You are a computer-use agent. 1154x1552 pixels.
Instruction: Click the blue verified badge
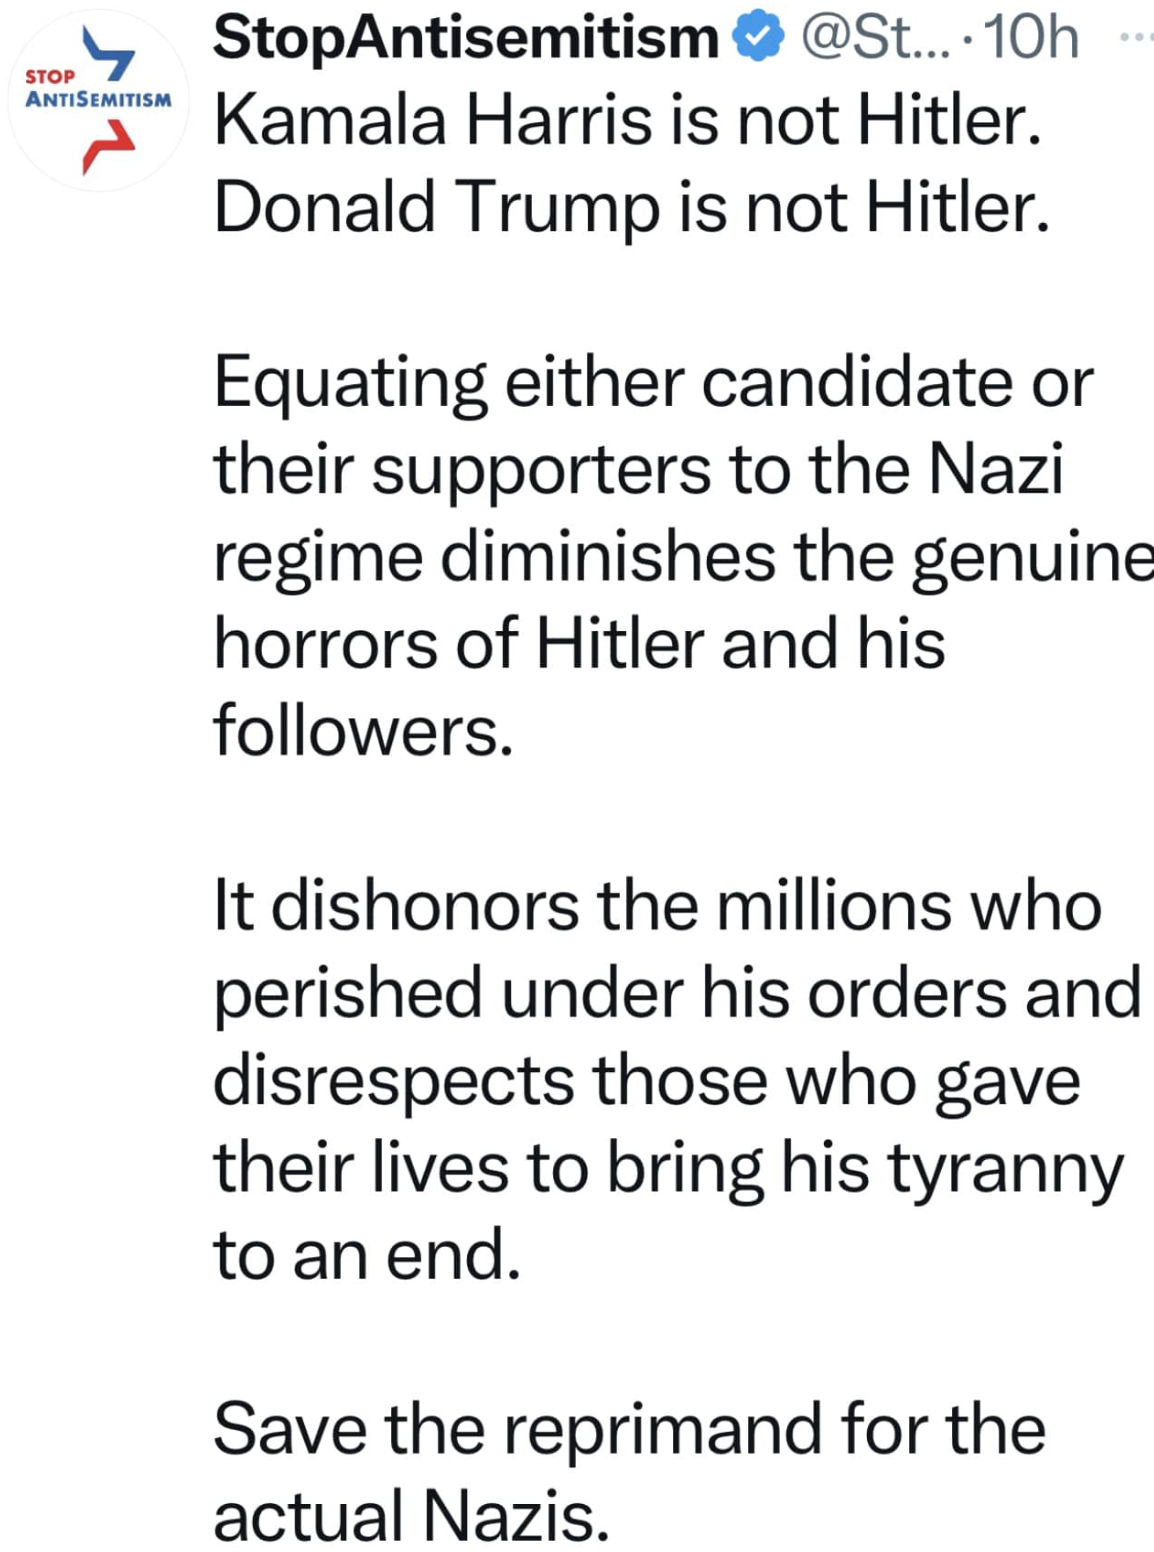pyautogui.click(x=759, y=38)
